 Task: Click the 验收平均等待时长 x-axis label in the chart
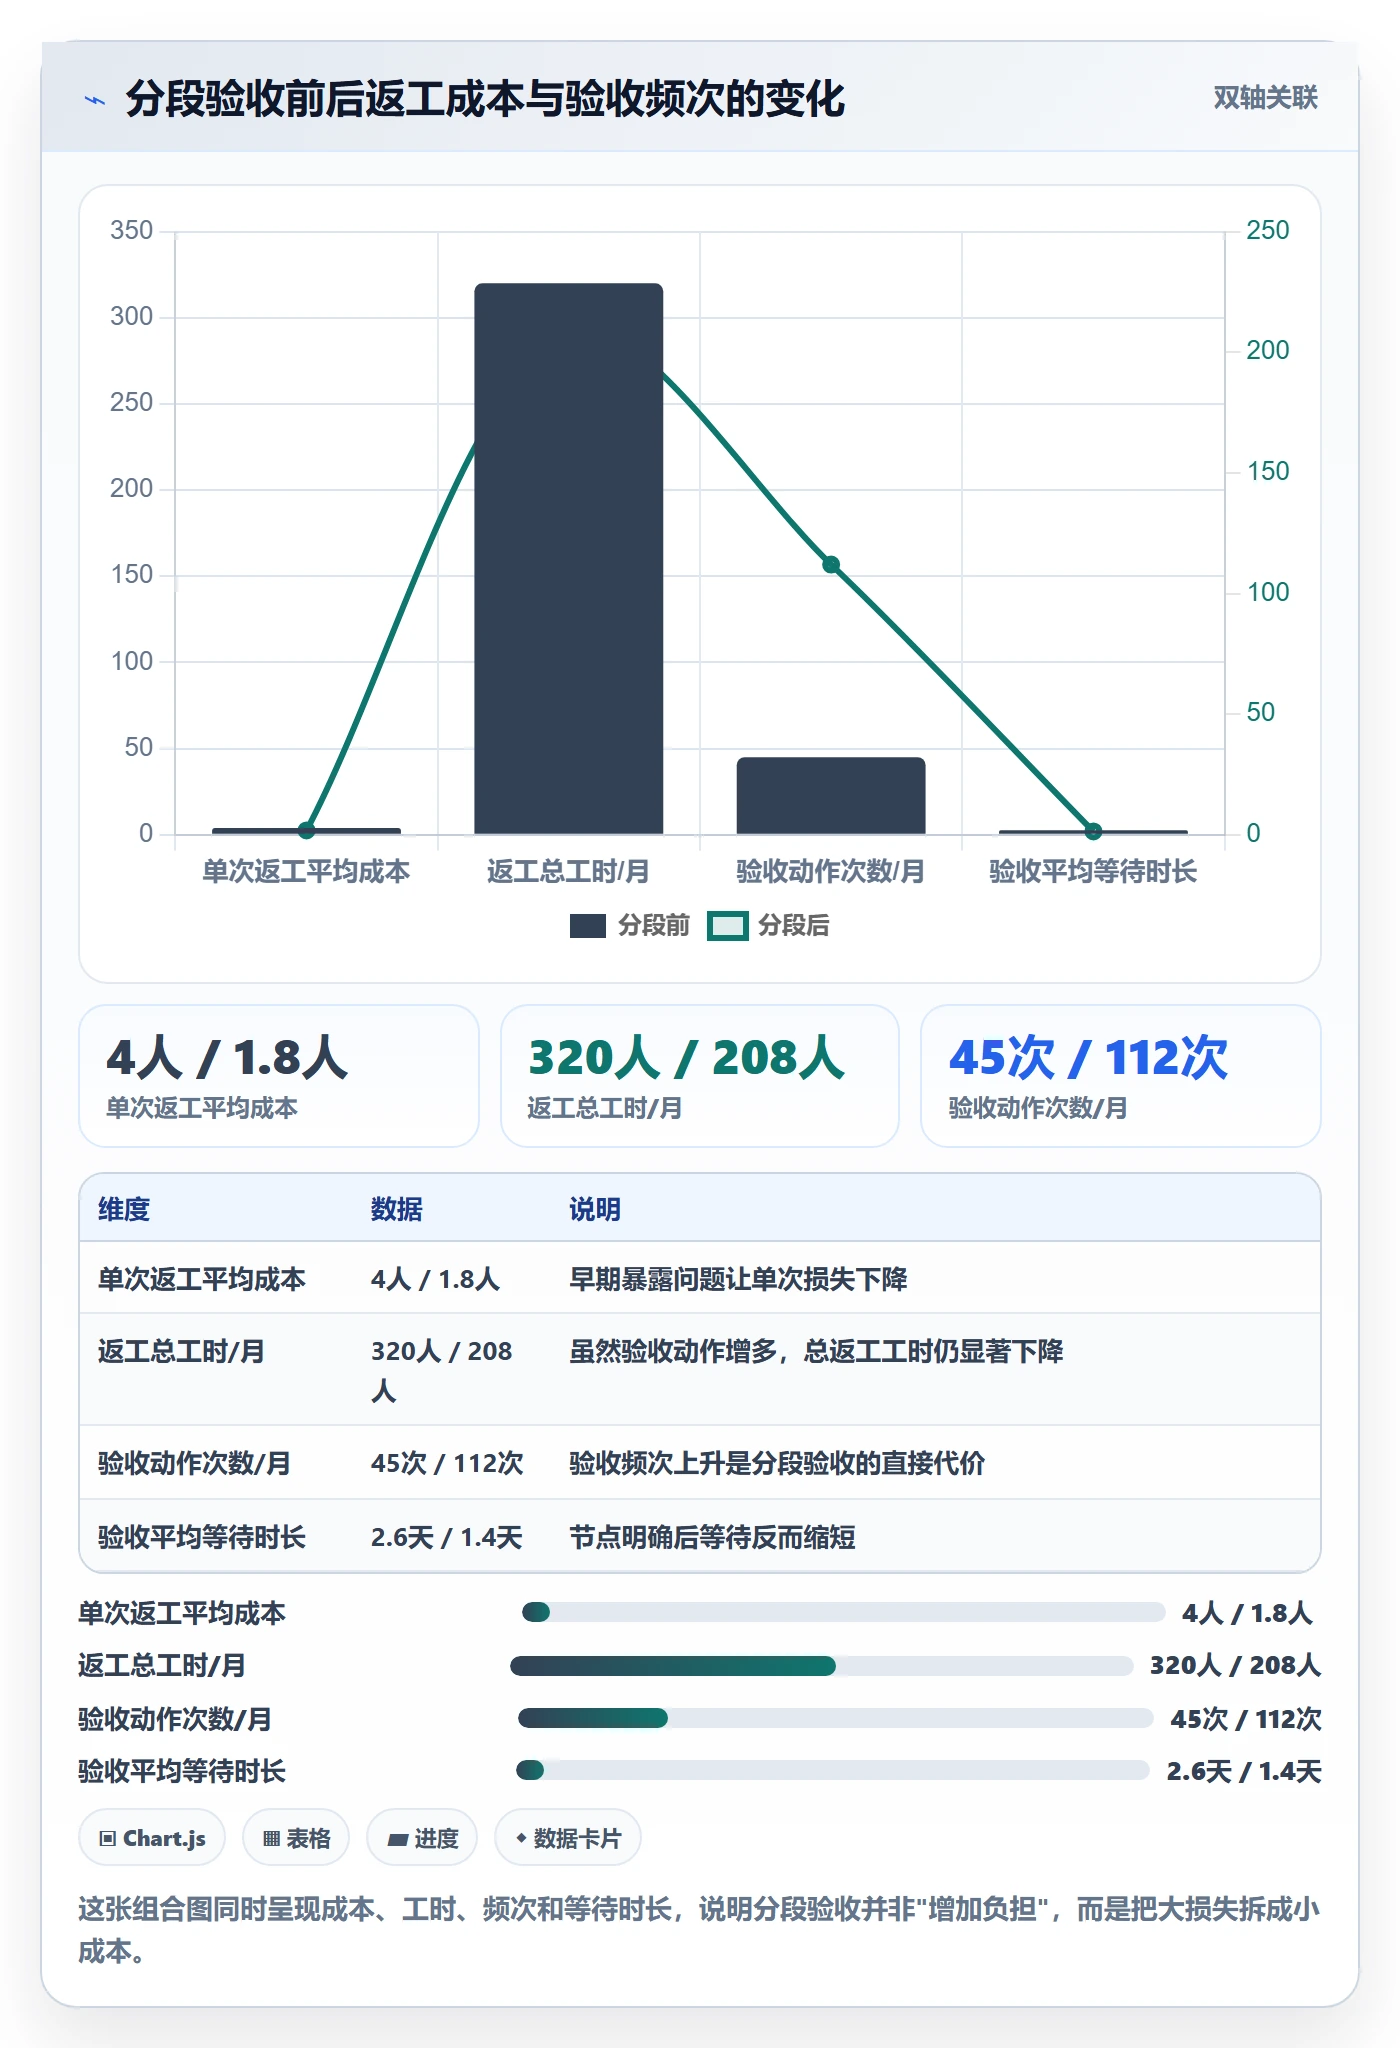1093,871
